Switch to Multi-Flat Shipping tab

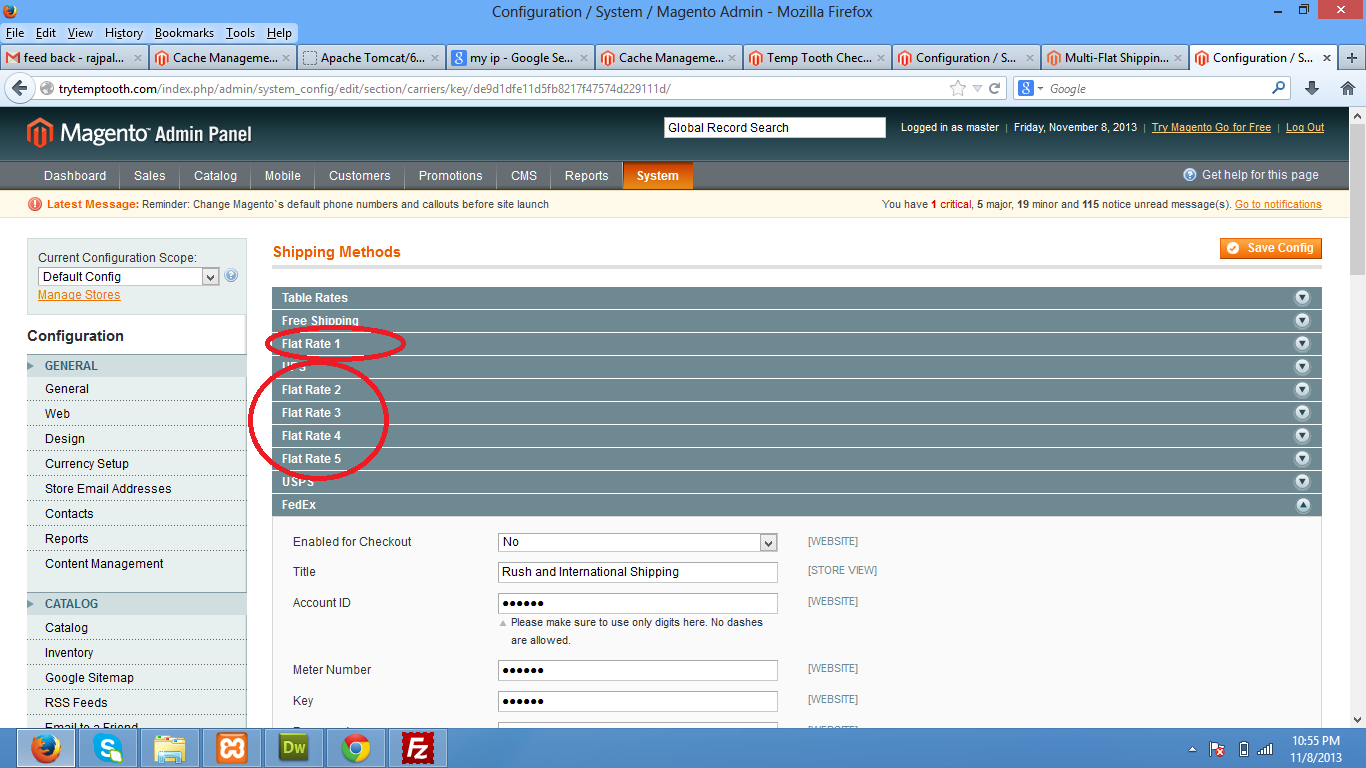click(x=1114, y=58)
